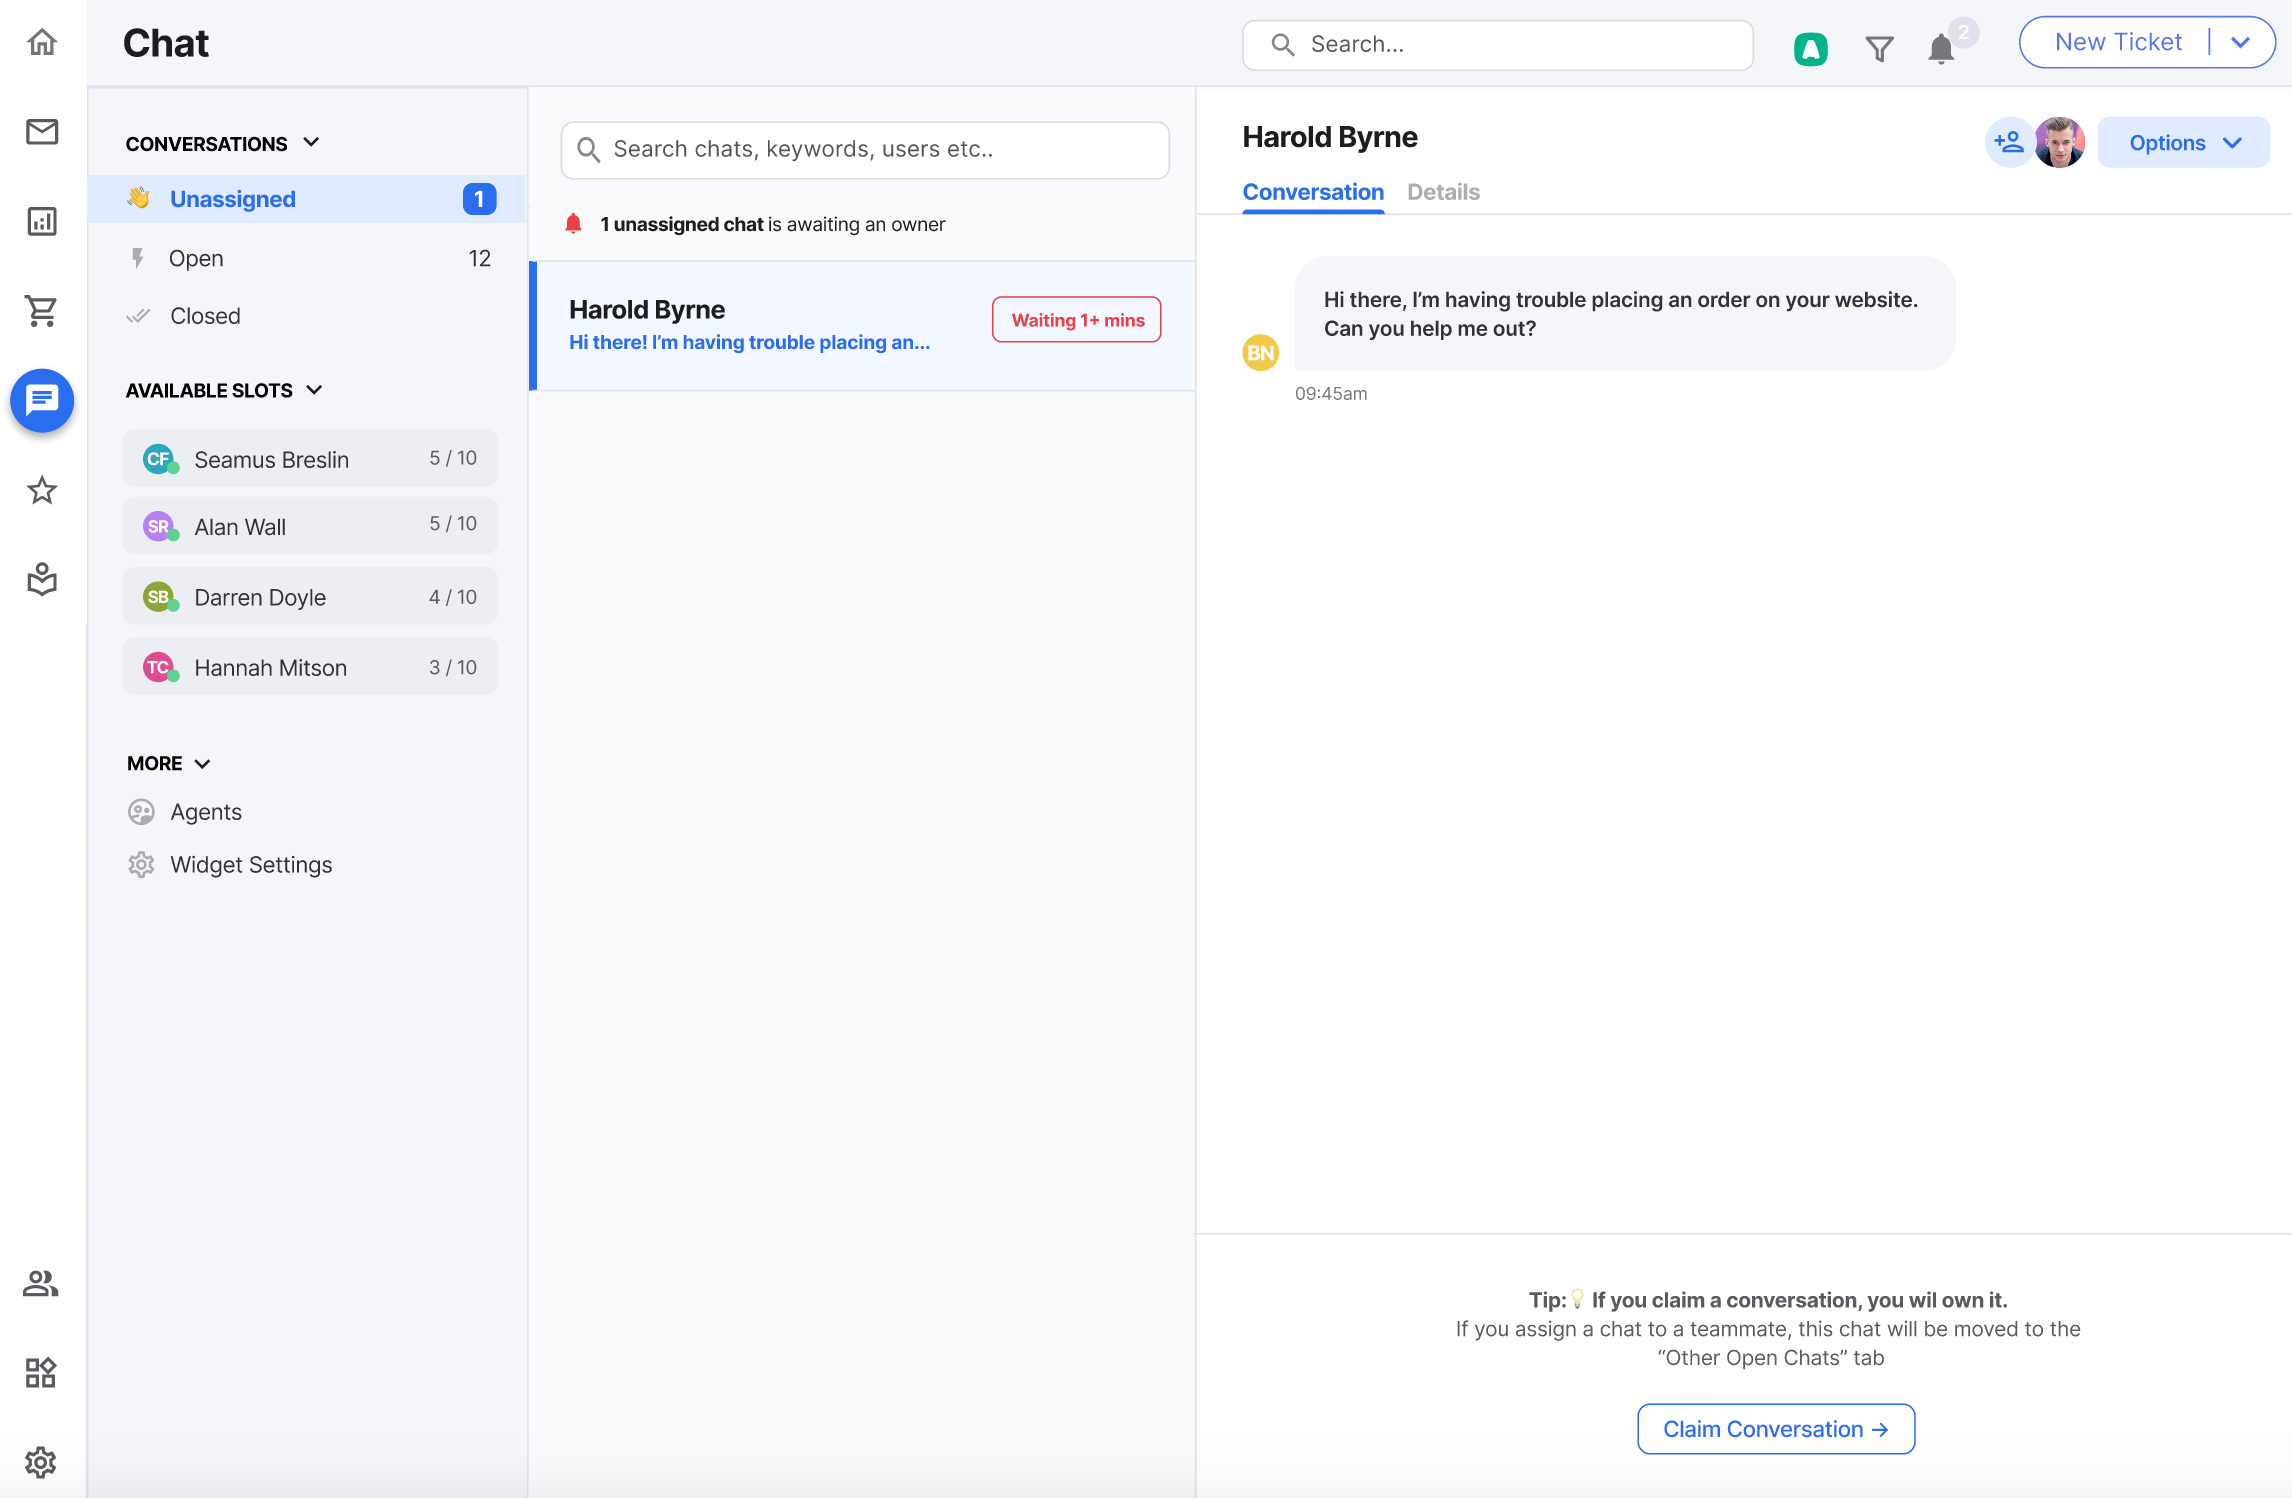Open the settings gear icon in sidebar
Image resolution: width=2292 pixels, height=1498 pixels.
[41, 1463]
